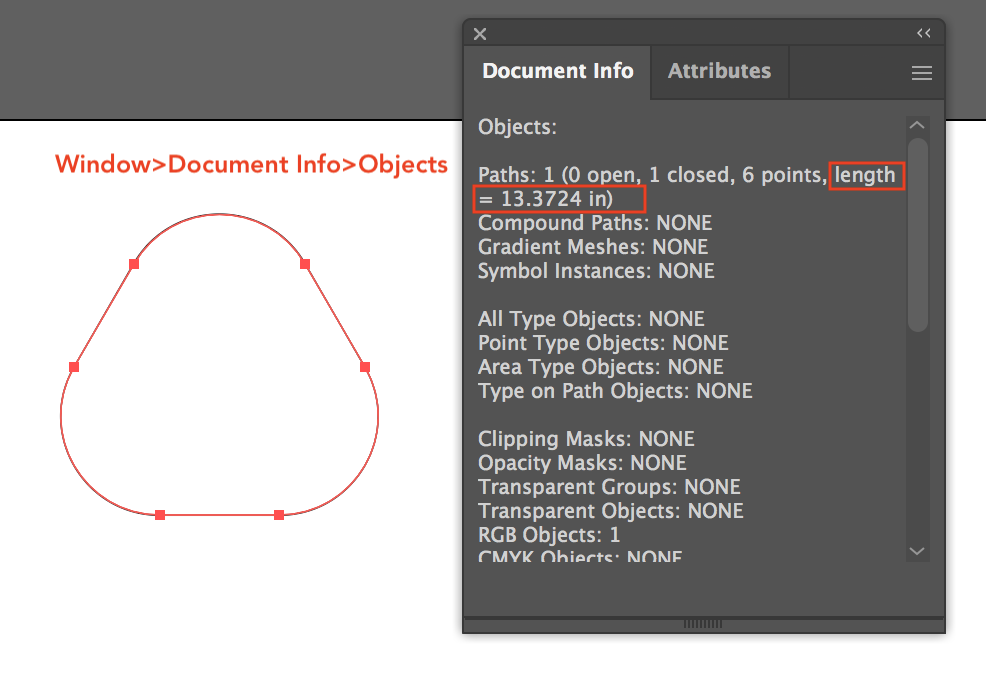Click 'Area Type Objects: NONE' line
986x676 pixels.
601,367
